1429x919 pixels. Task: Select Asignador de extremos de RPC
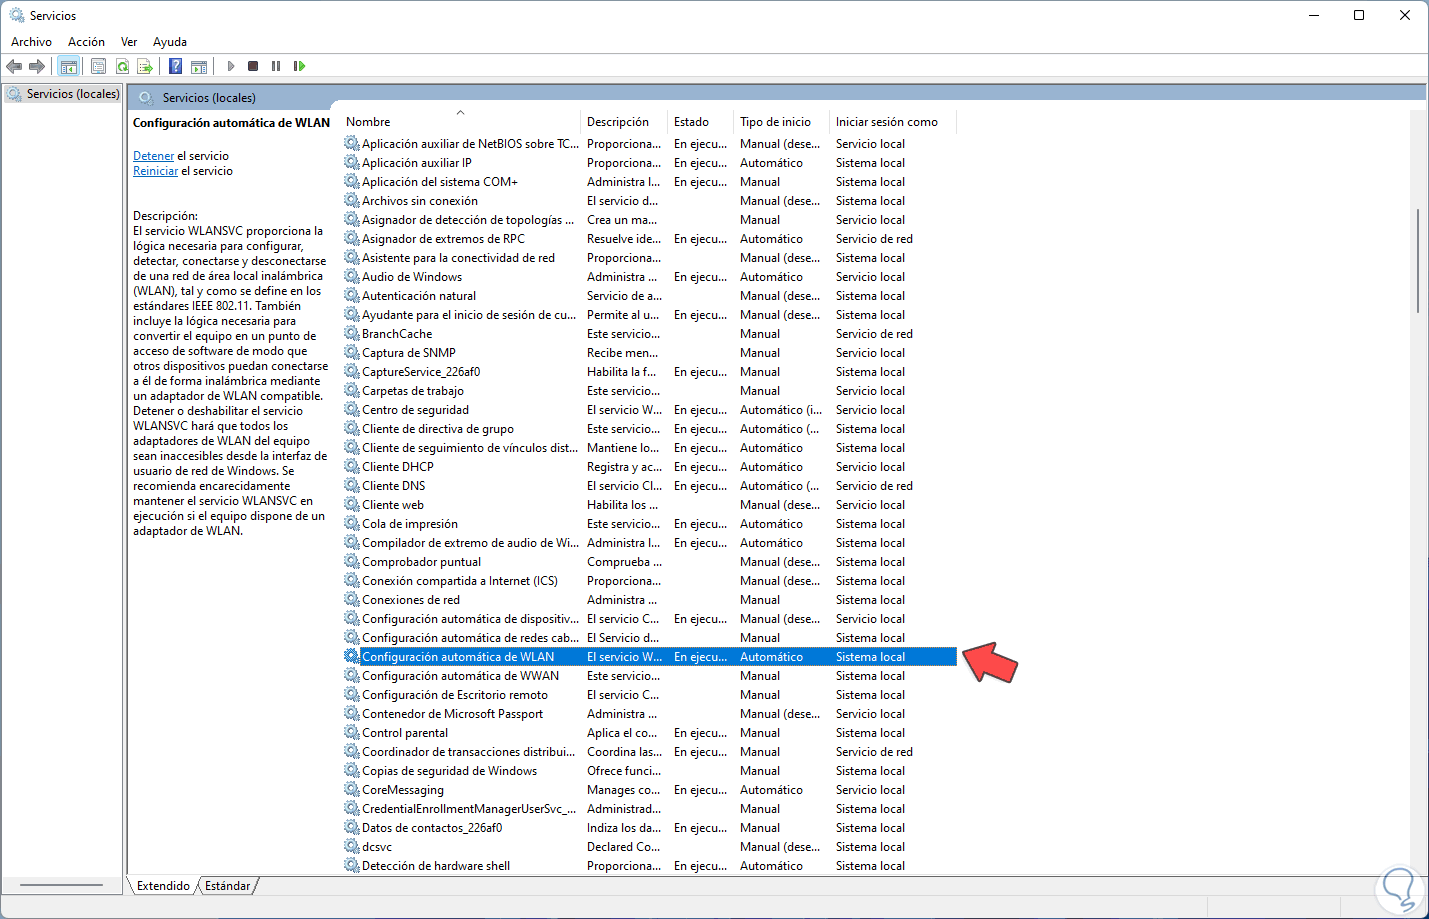(x=650, y=239)
